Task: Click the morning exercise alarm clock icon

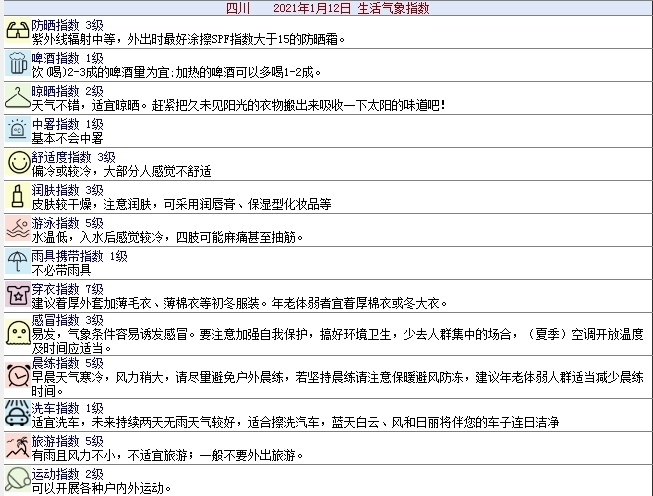Action: click(x=16, y=374)
